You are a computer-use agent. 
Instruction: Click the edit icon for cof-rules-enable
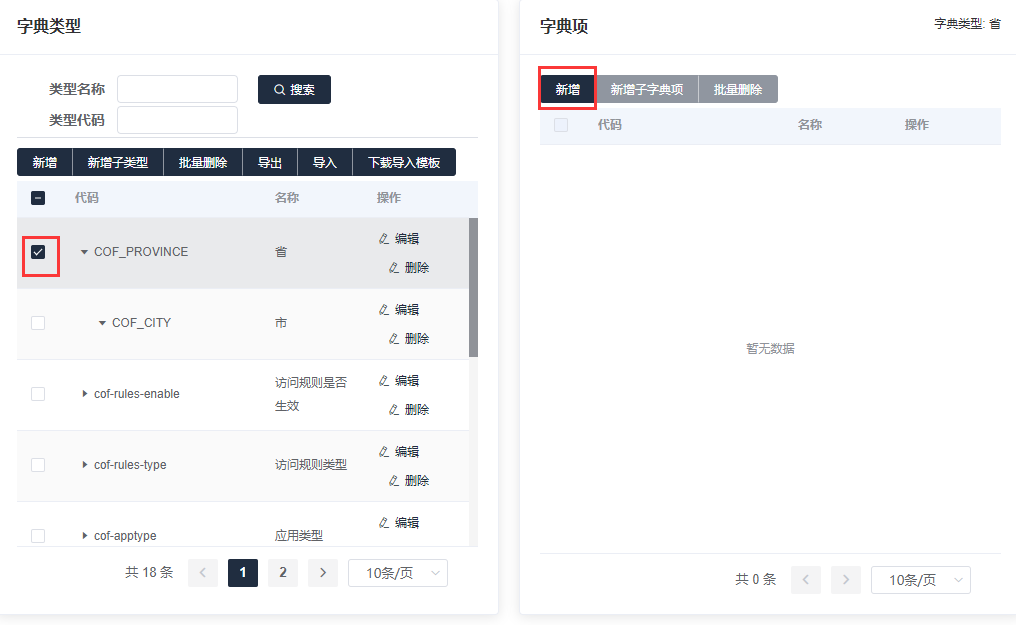point(384,381)
